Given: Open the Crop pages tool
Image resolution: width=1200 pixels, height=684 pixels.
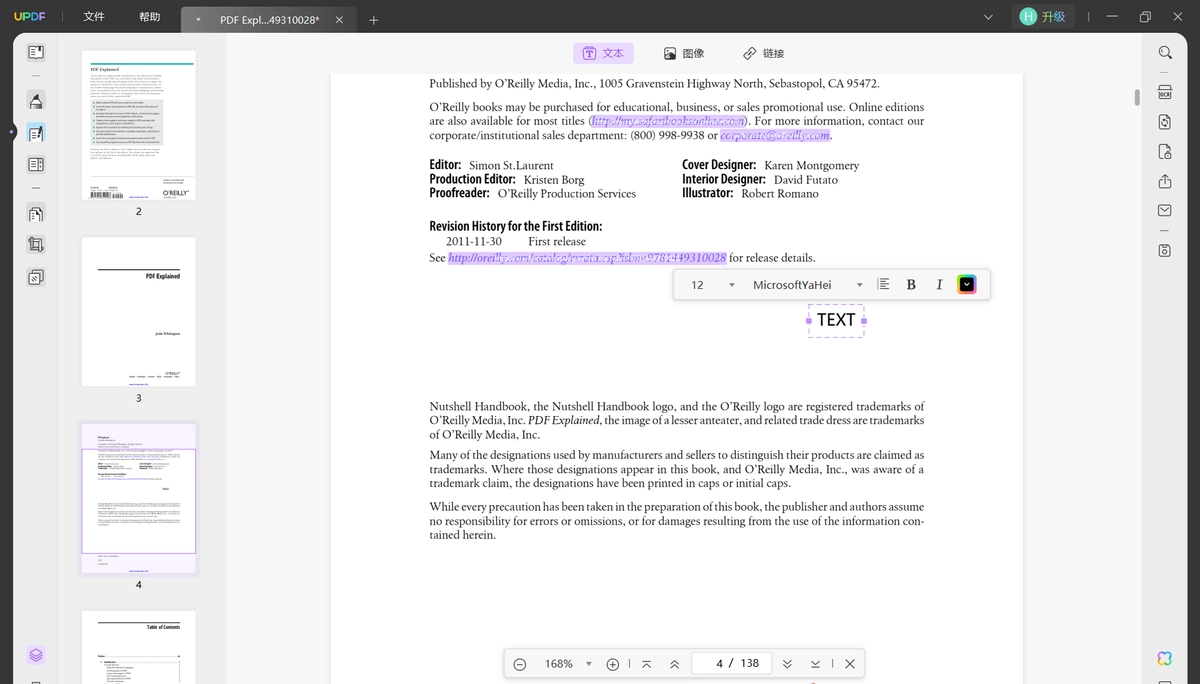Looking at the screenshot, I should coord(35,245).
